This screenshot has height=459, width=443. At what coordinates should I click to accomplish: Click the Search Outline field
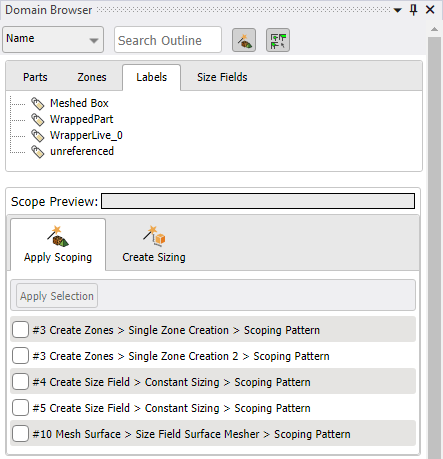tap(168, 40)
